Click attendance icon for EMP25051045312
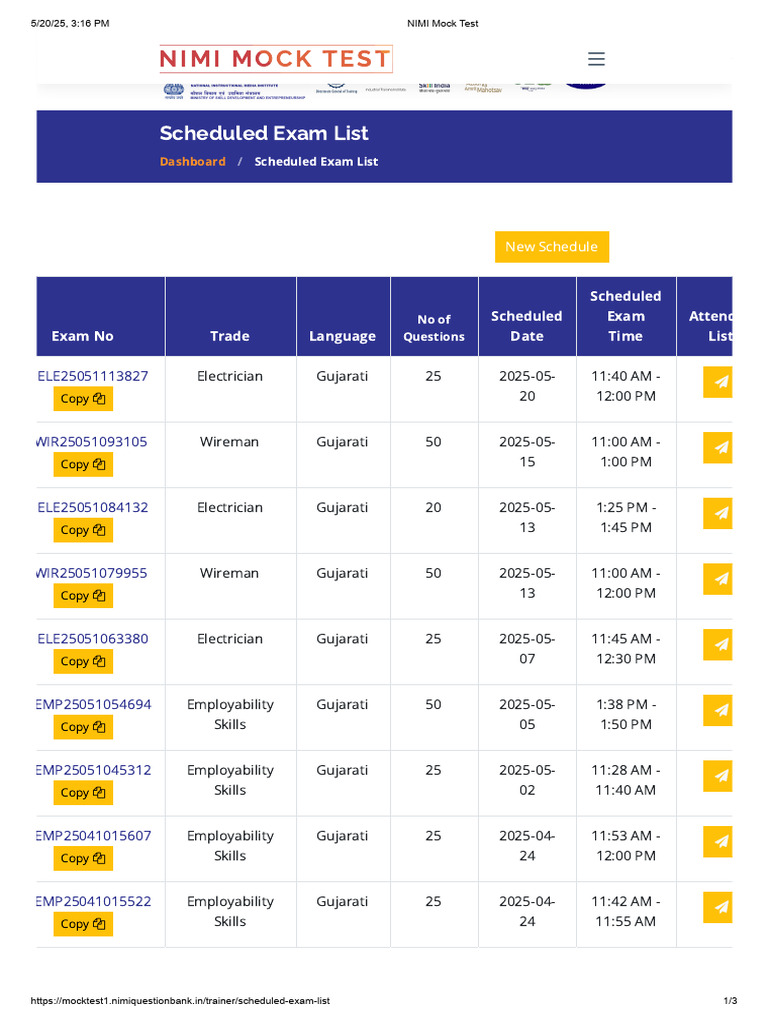 click(719, 776)
